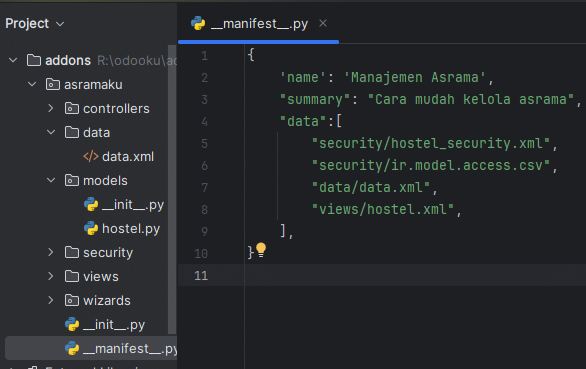Expand the security folder
This screenshot has width=586, height=369.
point(51,252)
